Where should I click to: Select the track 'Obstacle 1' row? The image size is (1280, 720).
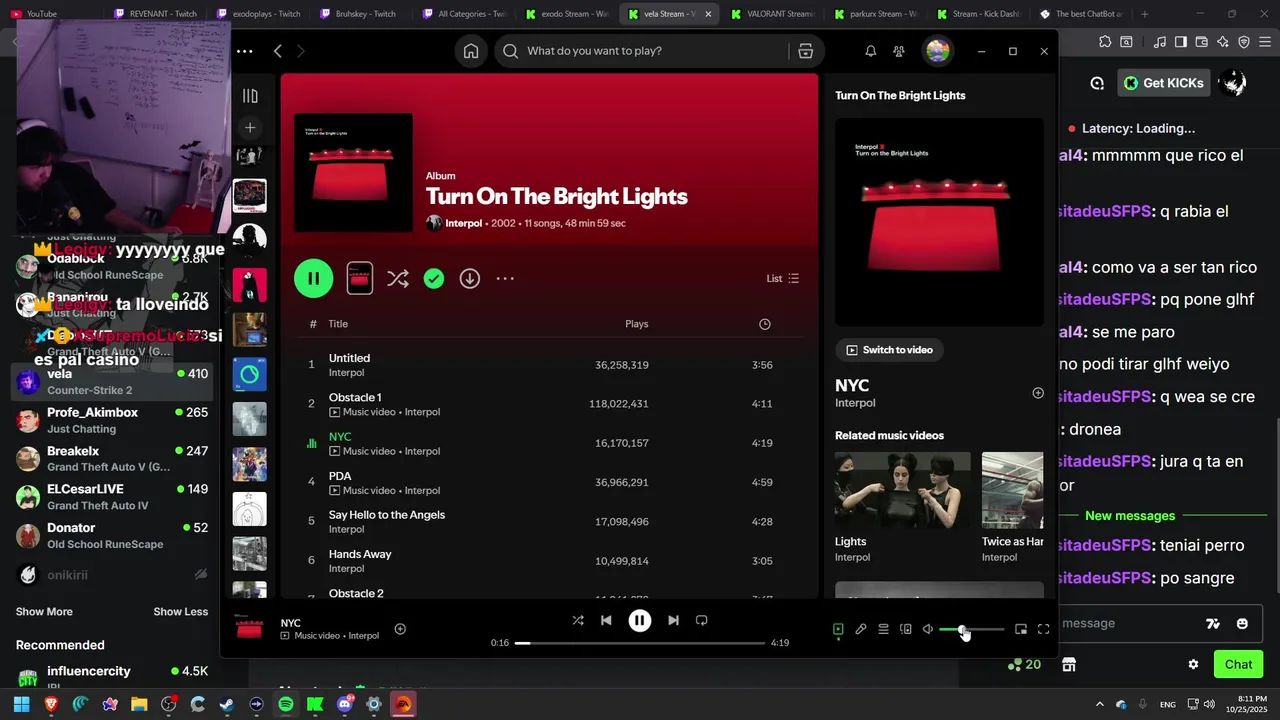tap(550, 404)
